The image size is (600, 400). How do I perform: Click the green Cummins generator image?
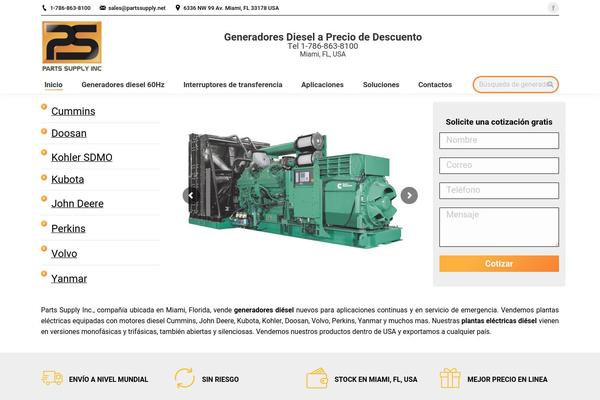point(296,191)
